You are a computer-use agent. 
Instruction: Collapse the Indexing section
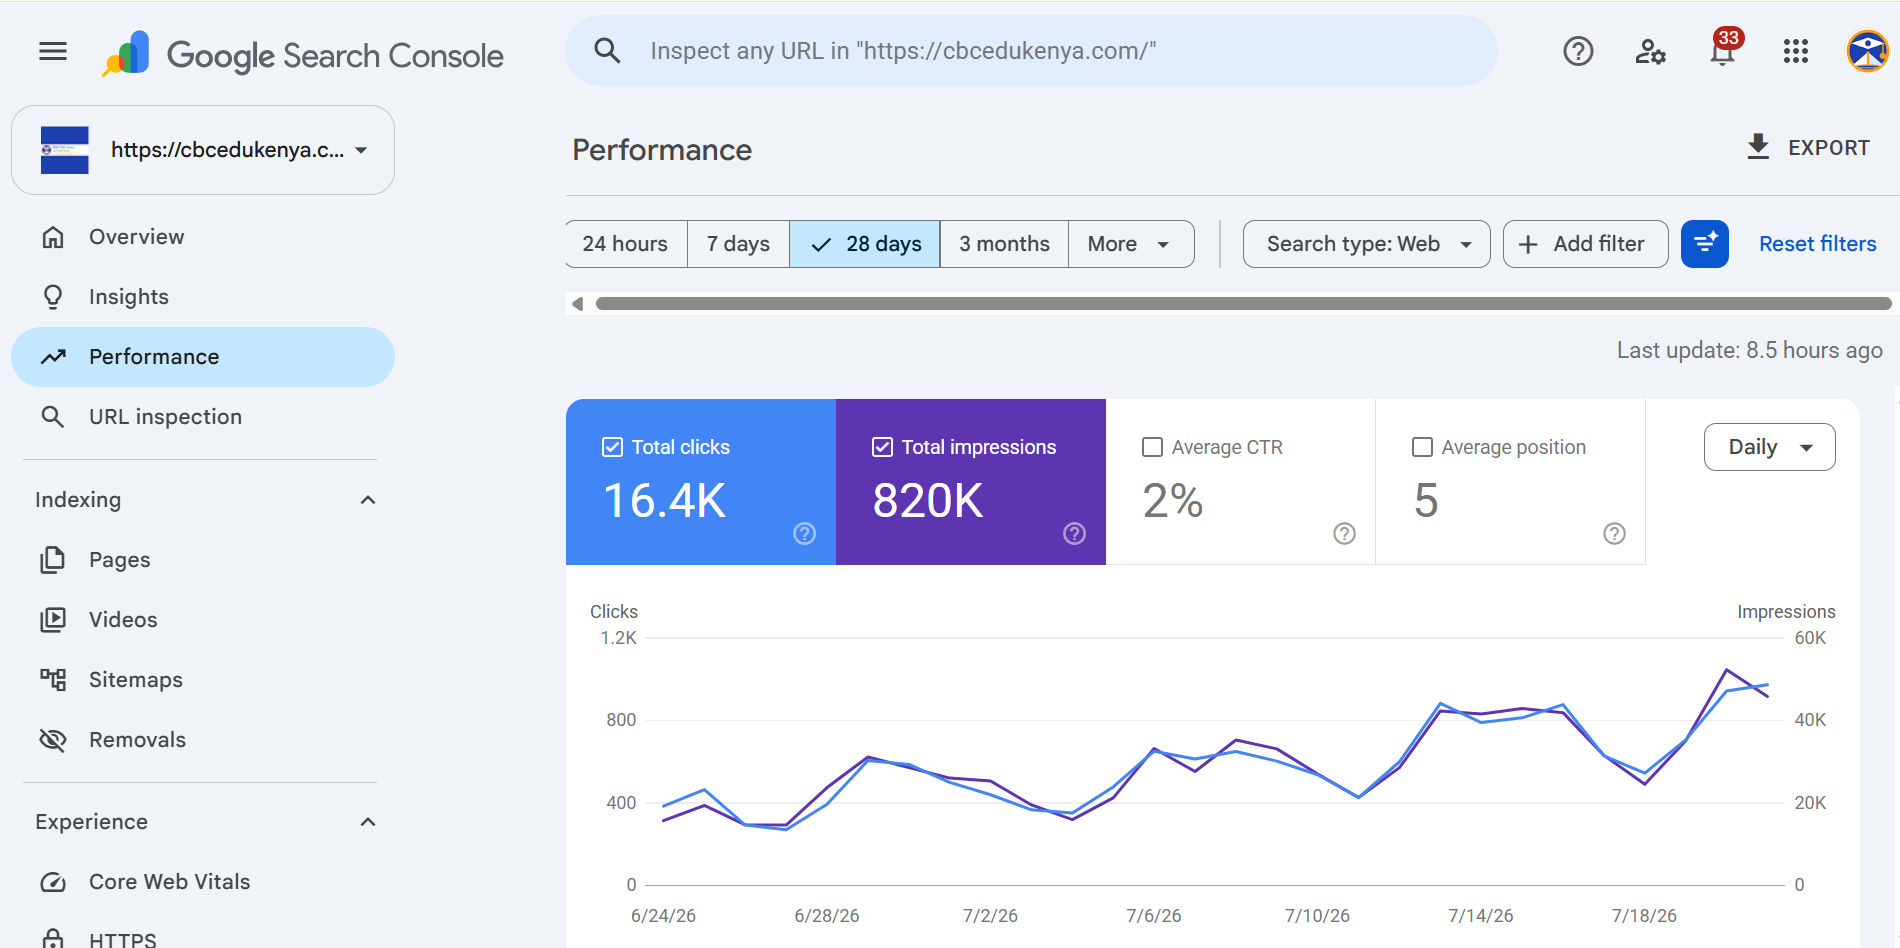368,500
